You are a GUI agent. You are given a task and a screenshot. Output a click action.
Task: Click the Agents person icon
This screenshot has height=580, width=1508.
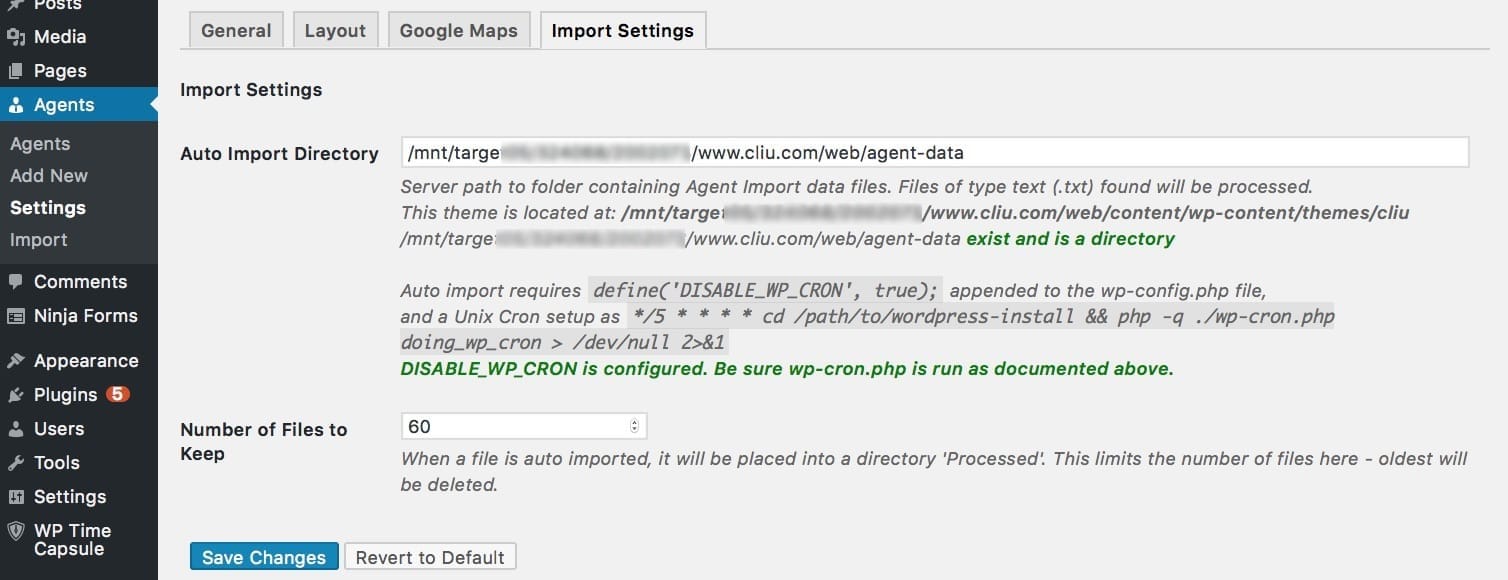coord(16,105)
